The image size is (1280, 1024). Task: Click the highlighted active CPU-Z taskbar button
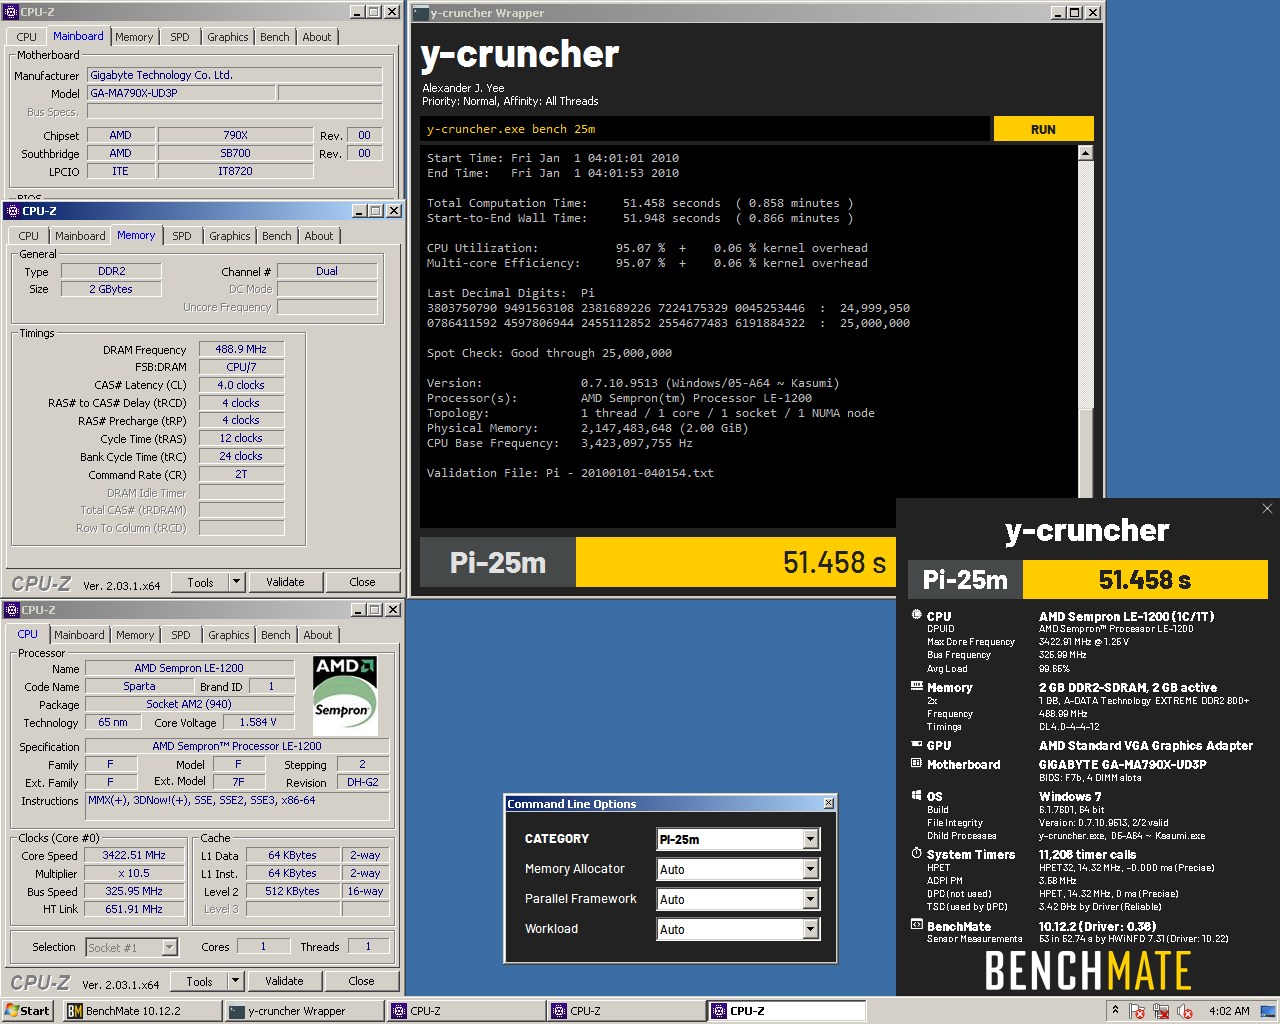786,1011
